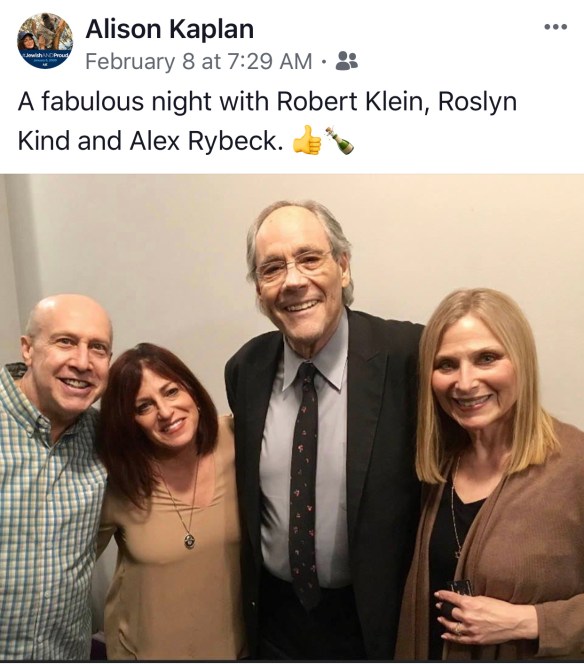
Task: Click the Jewish and Proud profile frame badge
Action: [x=45, y=59]
